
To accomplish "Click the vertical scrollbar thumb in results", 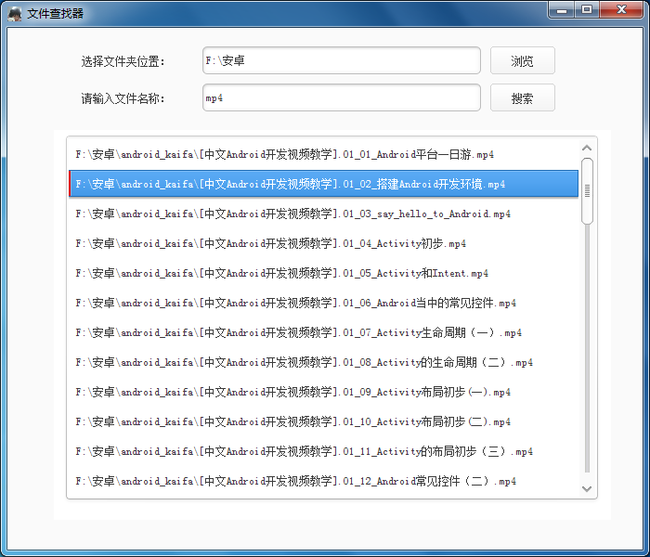I will pos(587,191).
